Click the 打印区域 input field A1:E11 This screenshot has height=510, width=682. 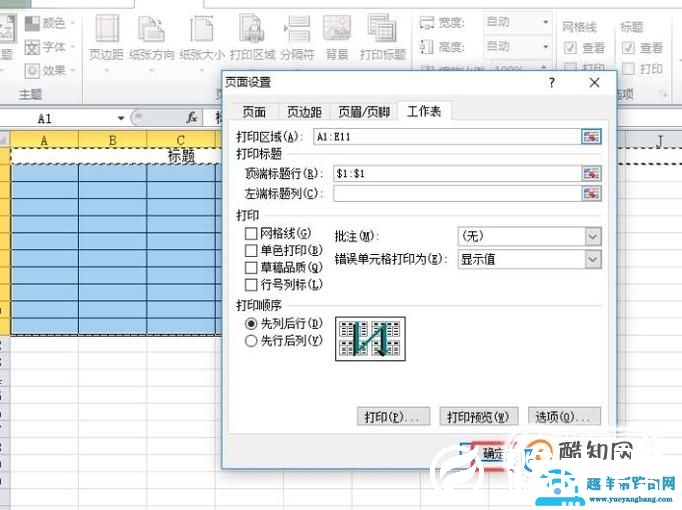447,137
